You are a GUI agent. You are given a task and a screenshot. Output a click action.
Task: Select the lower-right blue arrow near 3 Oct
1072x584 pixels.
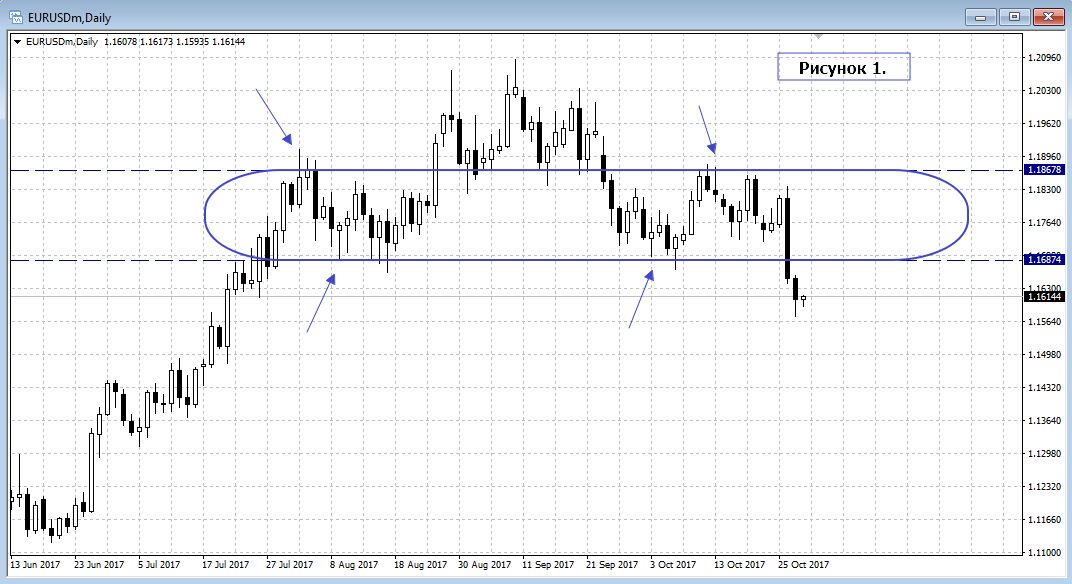[641, 299]
